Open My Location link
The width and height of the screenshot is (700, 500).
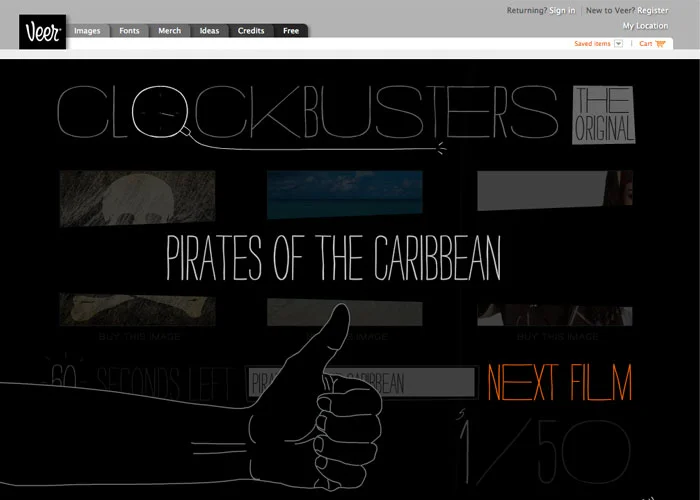[646, 26]
